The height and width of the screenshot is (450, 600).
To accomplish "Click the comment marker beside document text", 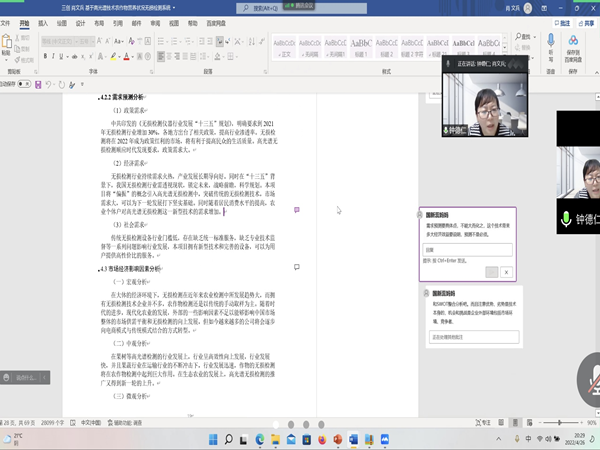I will point(296,210).
